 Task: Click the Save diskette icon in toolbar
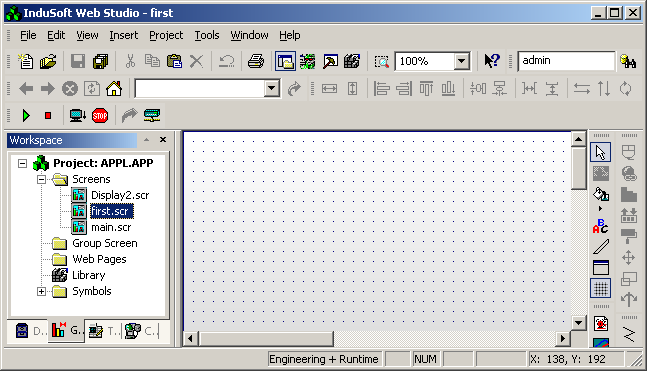click(x=78, y=61)
